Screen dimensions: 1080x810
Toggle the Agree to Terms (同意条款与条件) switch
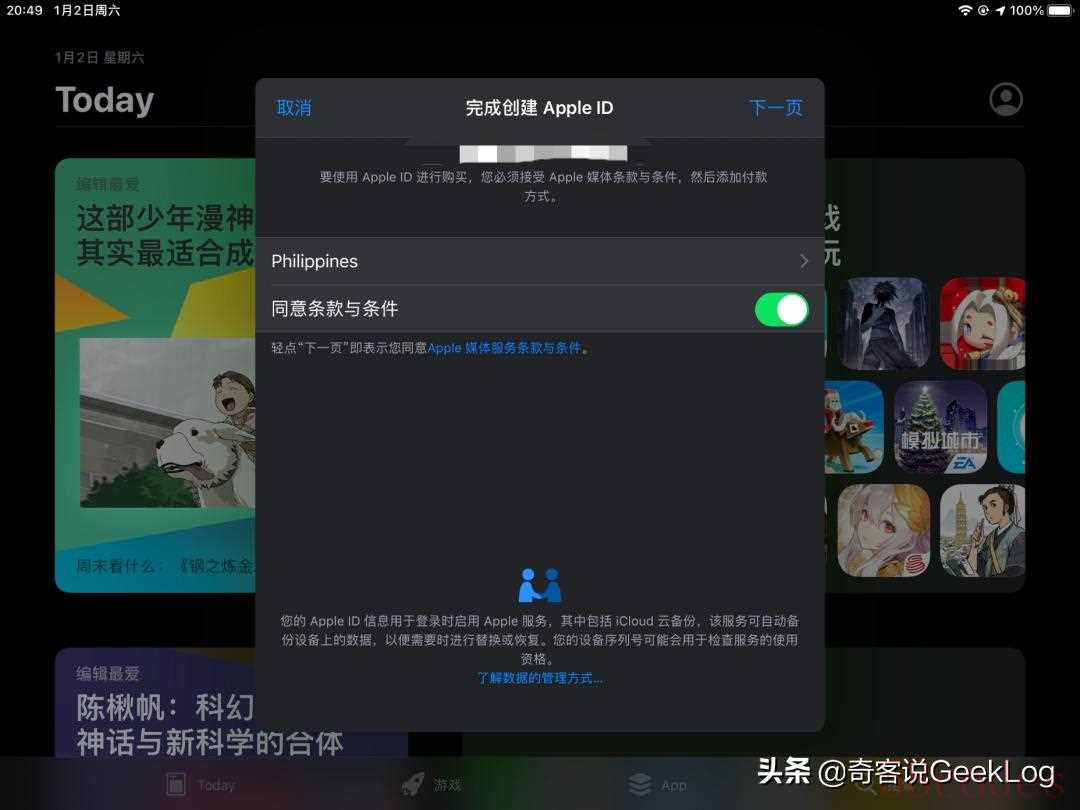click(x=781, y=309)
